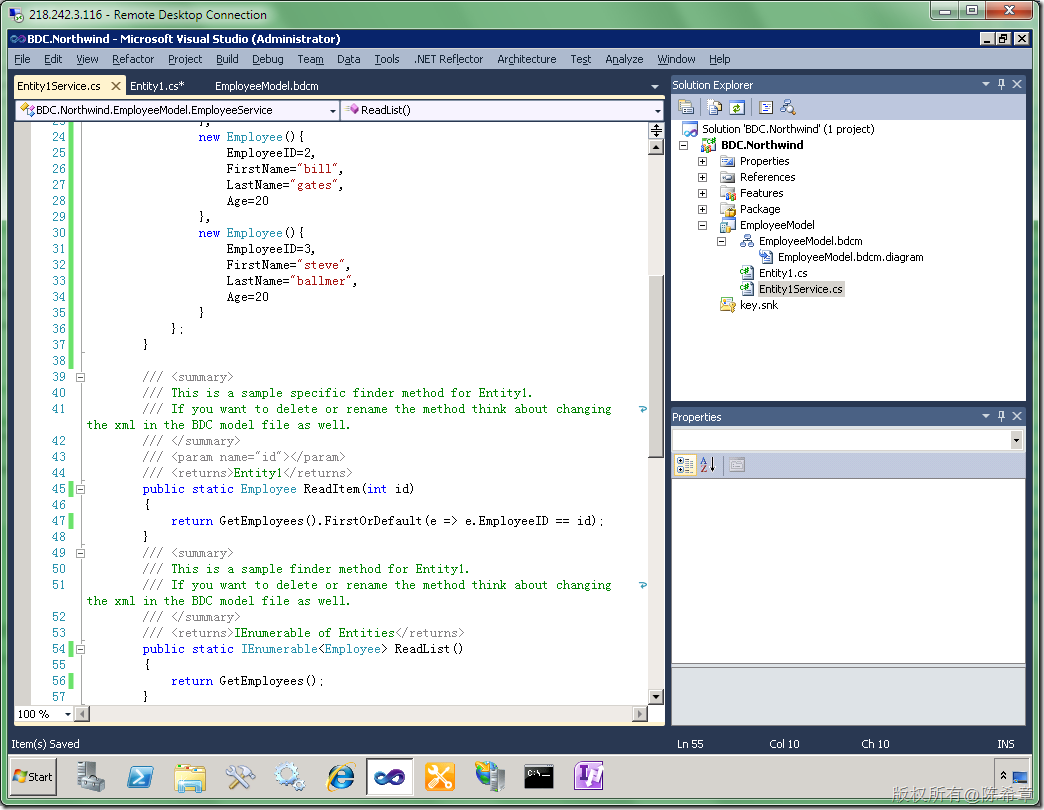
Task: Open the active files tab list dropdown
Action: click(x=654, y=87)
